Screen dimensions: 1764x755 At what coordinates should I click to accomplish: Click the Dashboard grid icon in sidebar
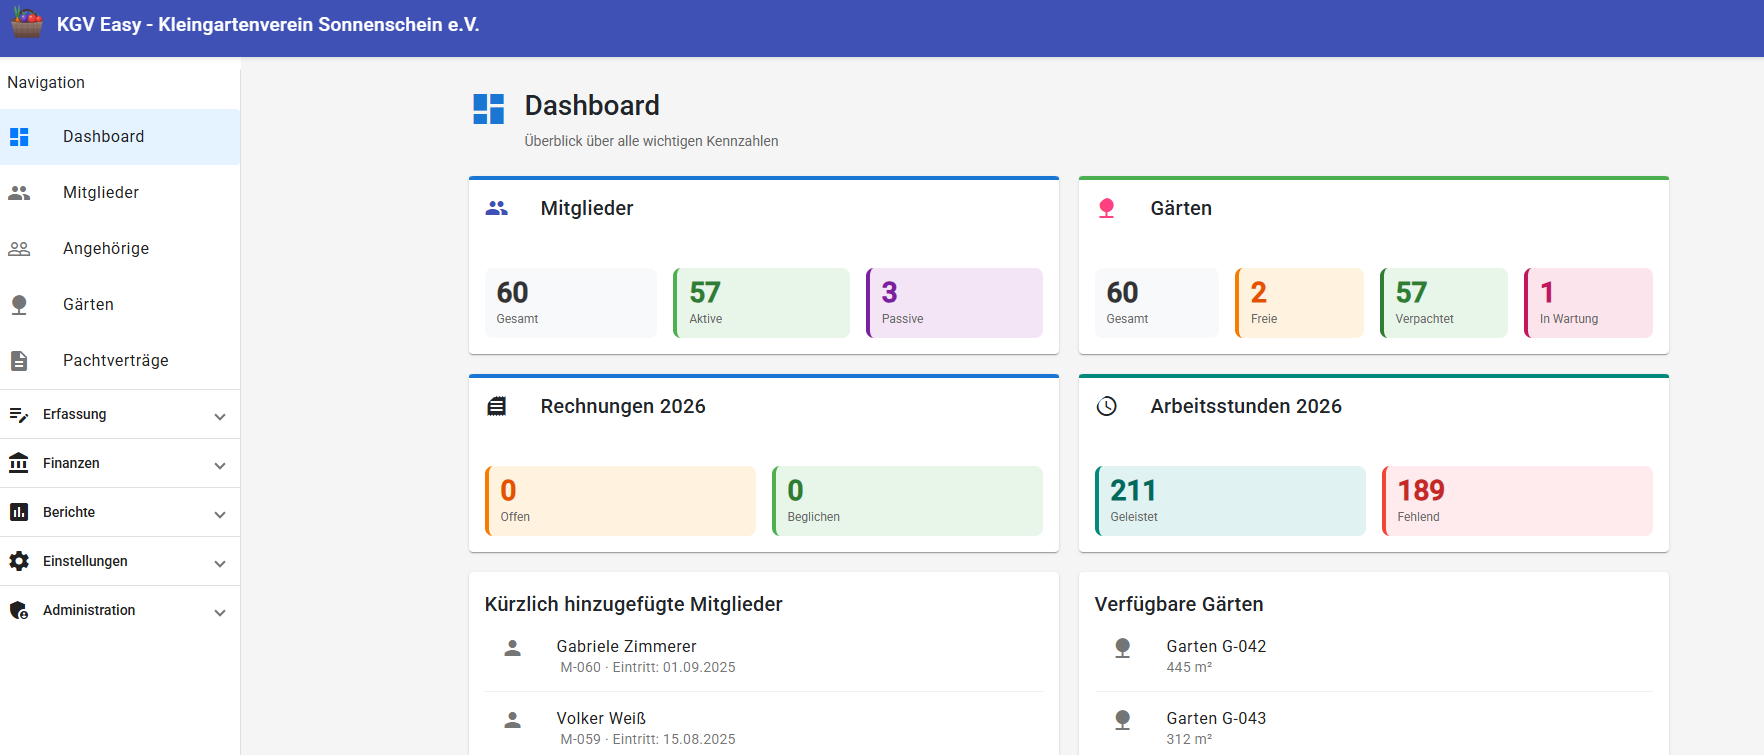point(19,137)
